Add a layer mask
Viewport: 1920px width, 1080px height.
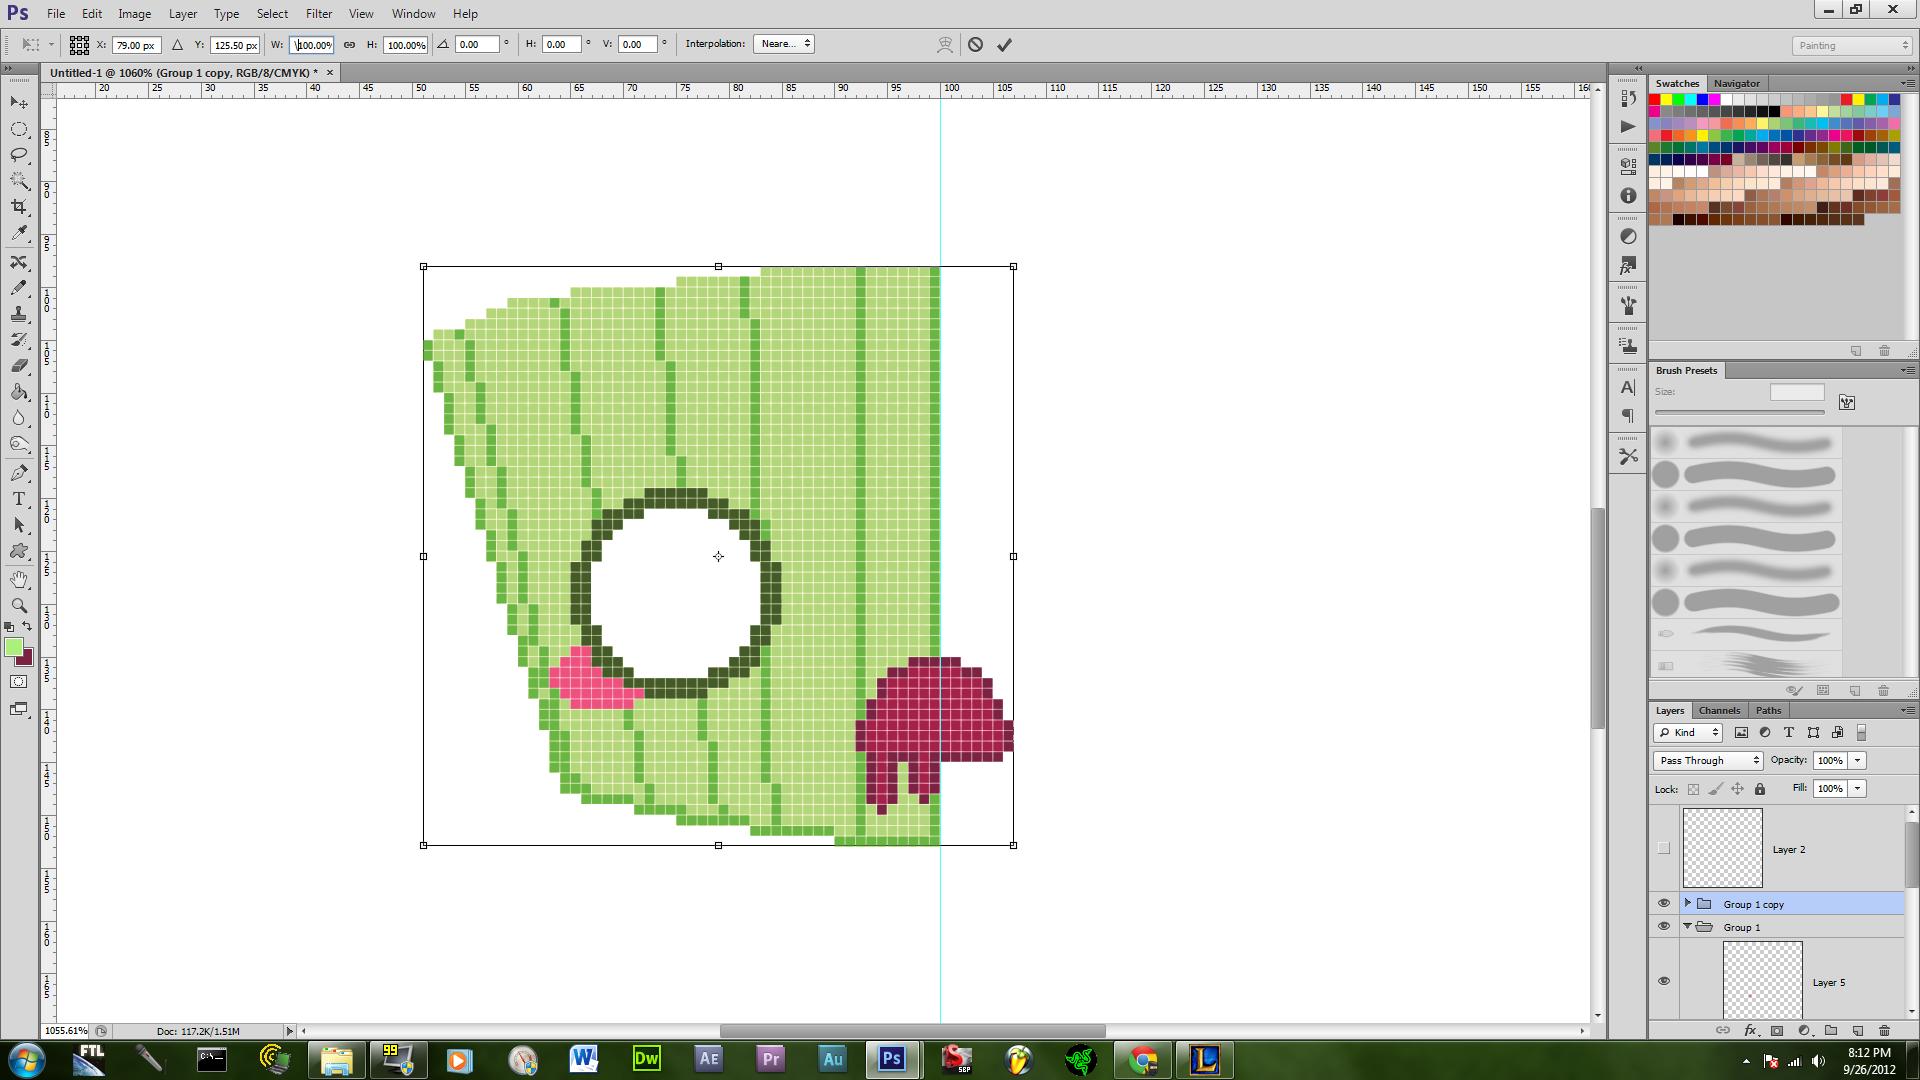point(1777,1031)
